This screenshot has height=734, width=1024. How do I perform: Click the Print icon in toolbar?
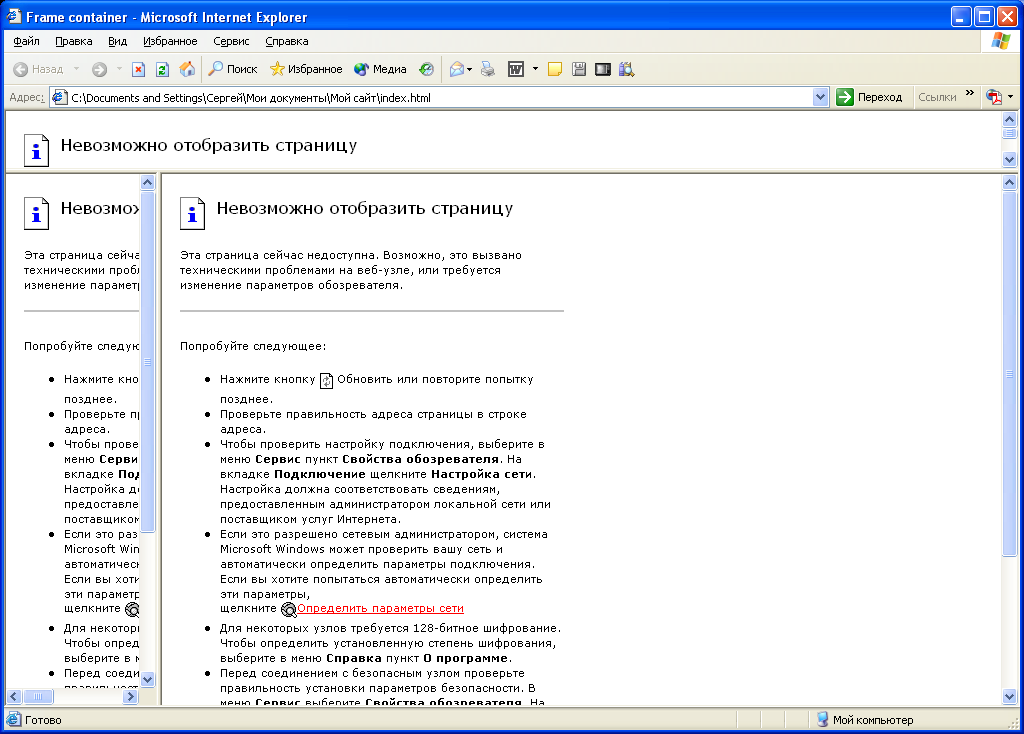tap(488, 69)
